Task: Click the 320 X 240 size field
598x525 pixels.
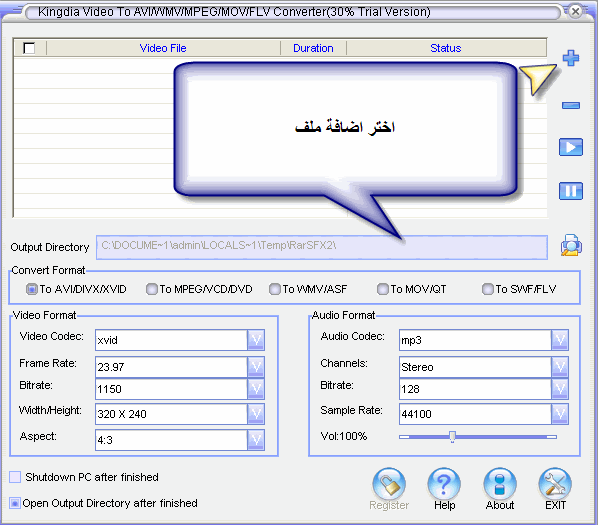Action: 172,414
